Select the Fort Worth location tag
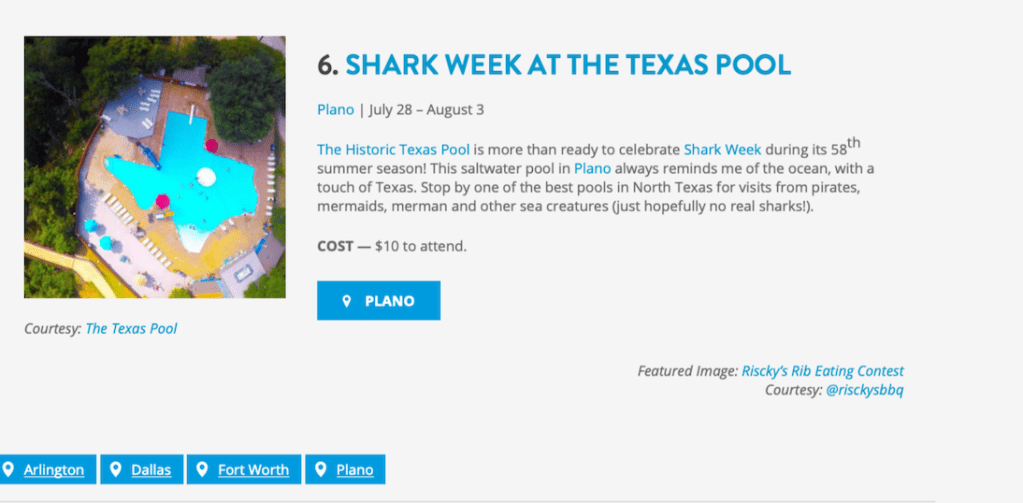Image resolution: width=1023 pixels, height=503 pixels. pyautogui.click(x=253, y=470)
